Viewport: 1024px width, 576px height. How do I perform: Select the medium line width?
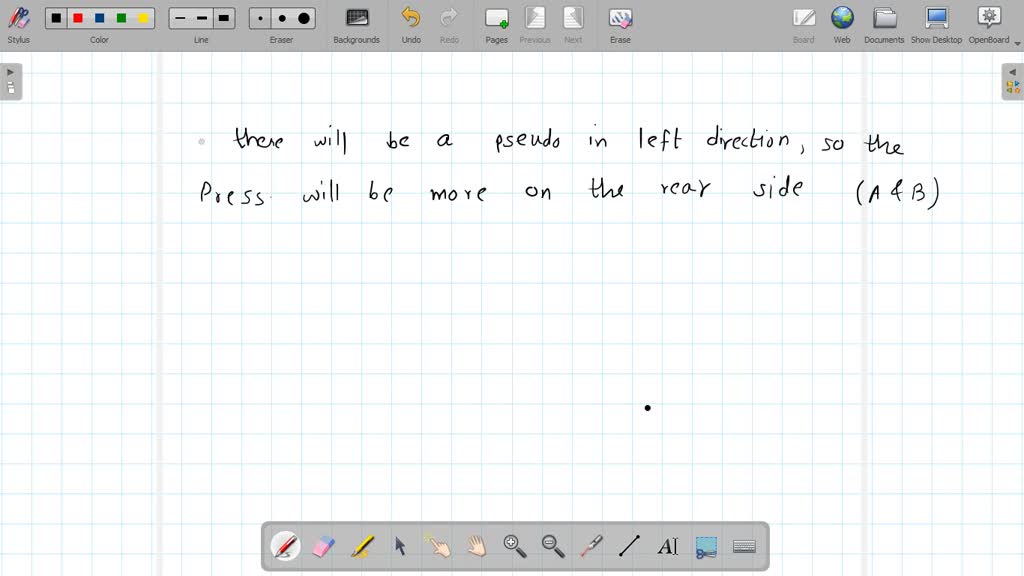202,18
